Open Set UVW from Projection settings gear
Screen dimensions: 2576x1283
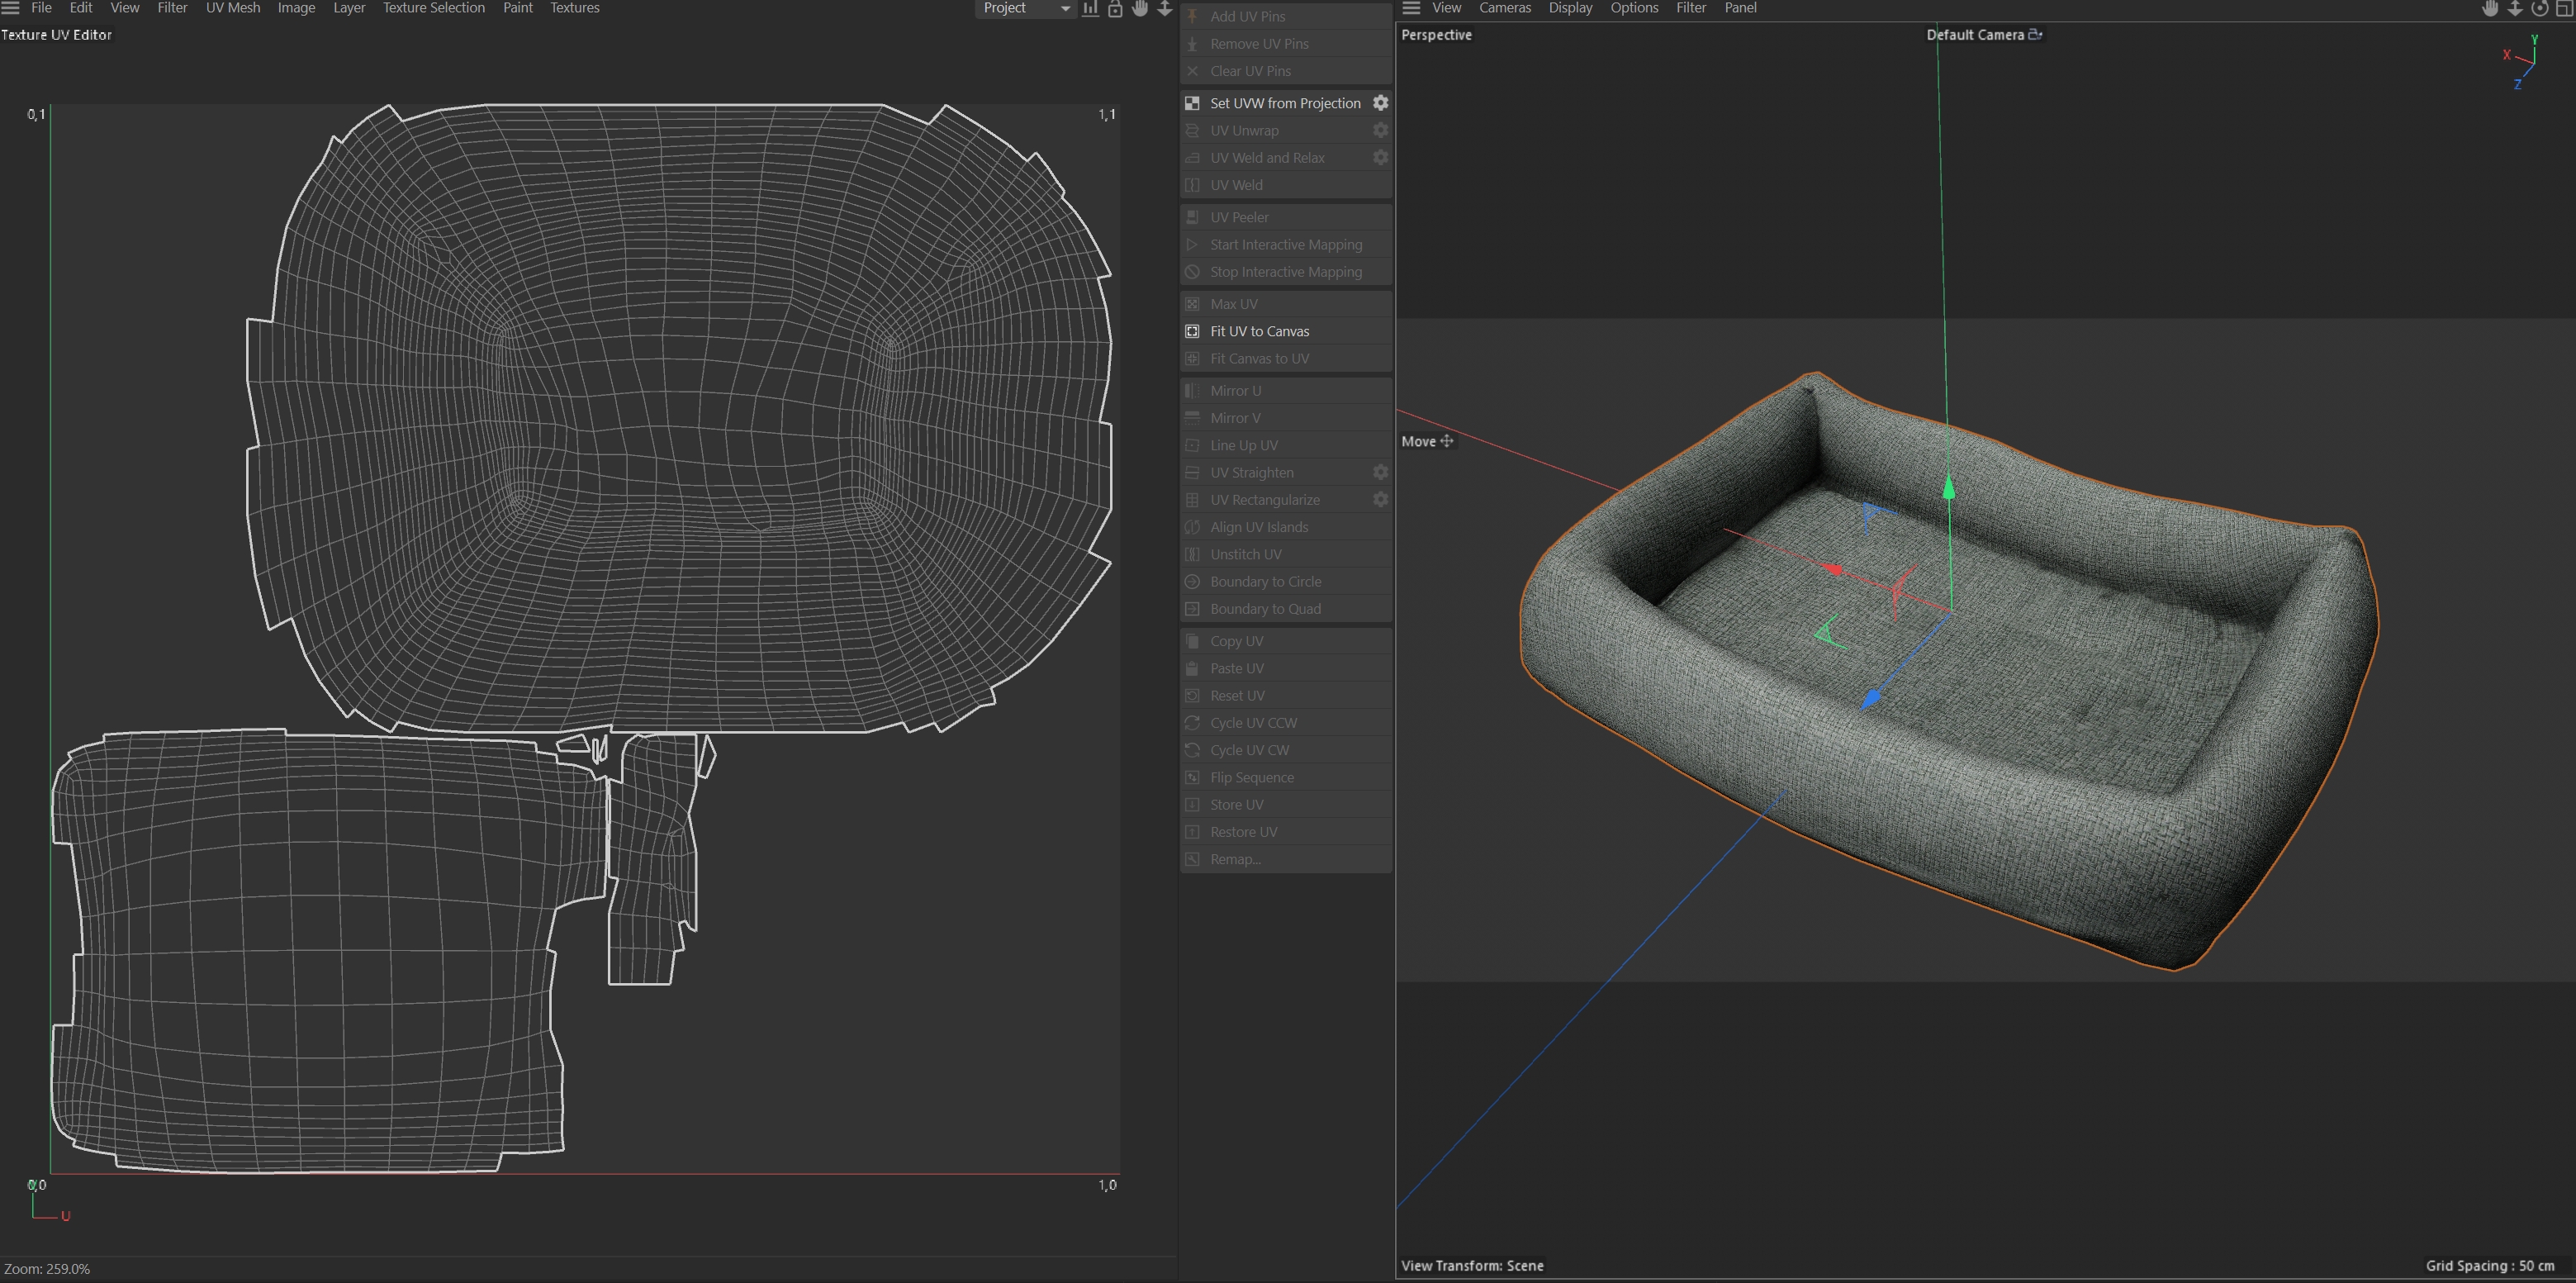(x=1380, y=103)
